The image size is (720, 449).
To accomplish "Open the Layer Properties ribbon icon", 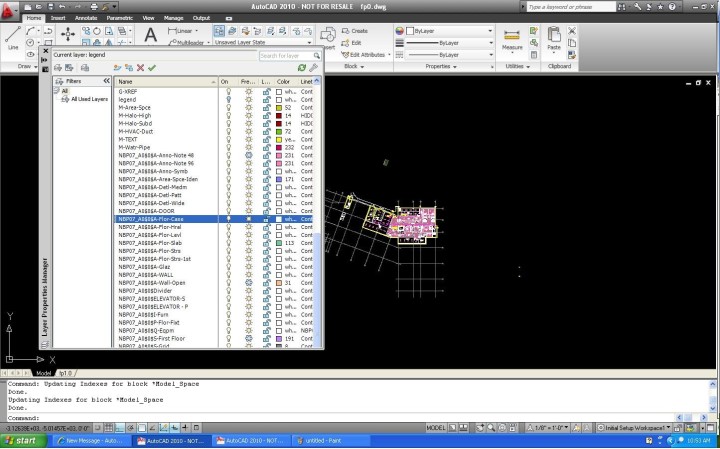I will click(219, 31).
